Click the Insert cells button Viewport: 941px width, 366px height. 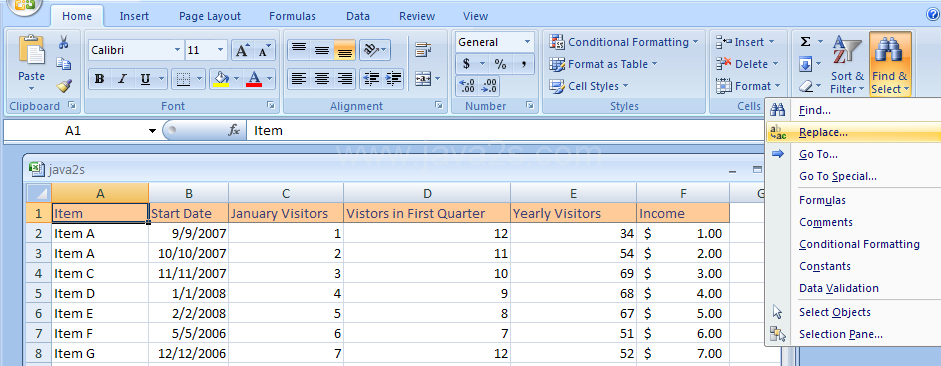point(745,42)
